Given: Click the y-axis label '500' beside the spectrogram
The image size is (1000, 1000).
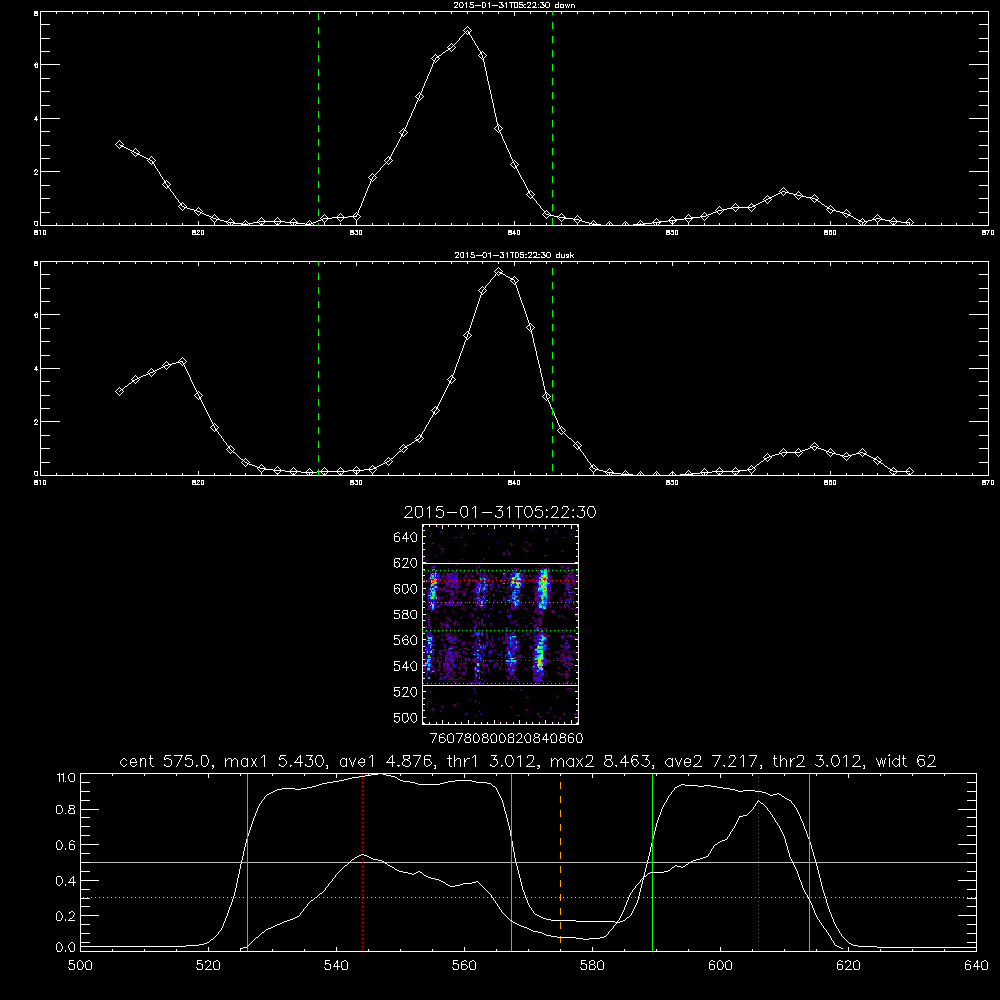Looking at the screenshot, I should point(405,717).
